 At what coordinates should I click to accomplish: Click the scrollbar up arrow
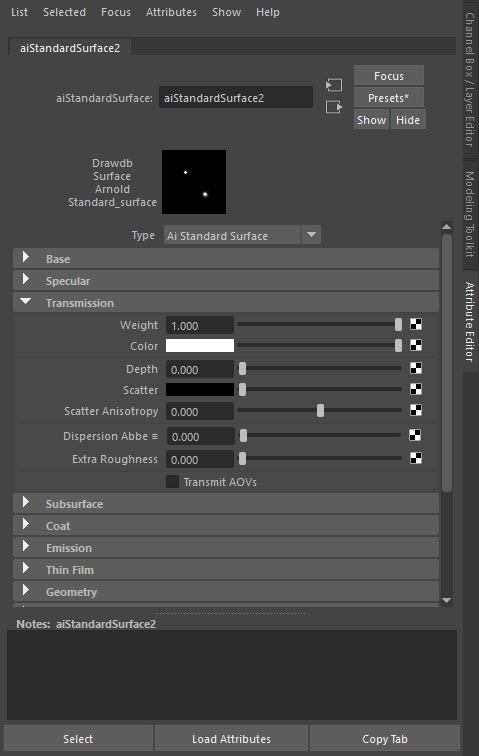(x=447, y=227)
